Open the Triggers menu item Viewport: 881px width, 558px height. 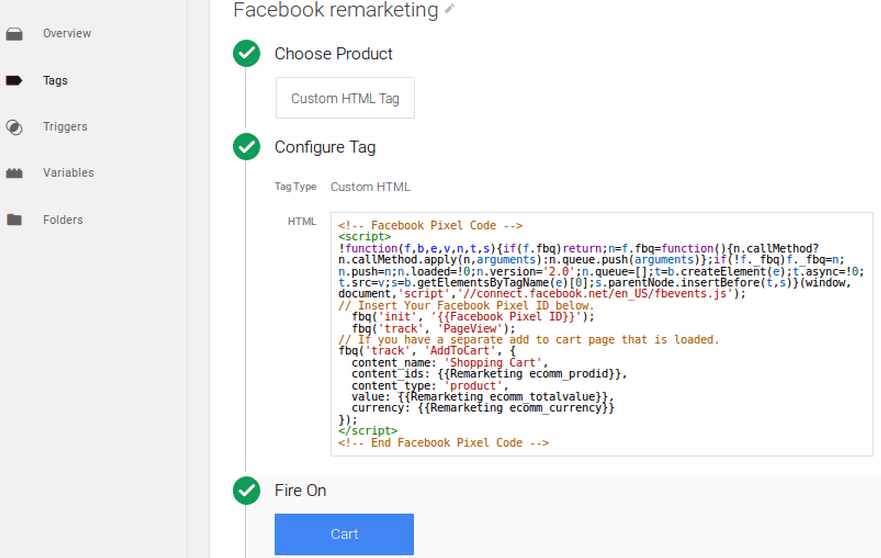click(65, 126)
